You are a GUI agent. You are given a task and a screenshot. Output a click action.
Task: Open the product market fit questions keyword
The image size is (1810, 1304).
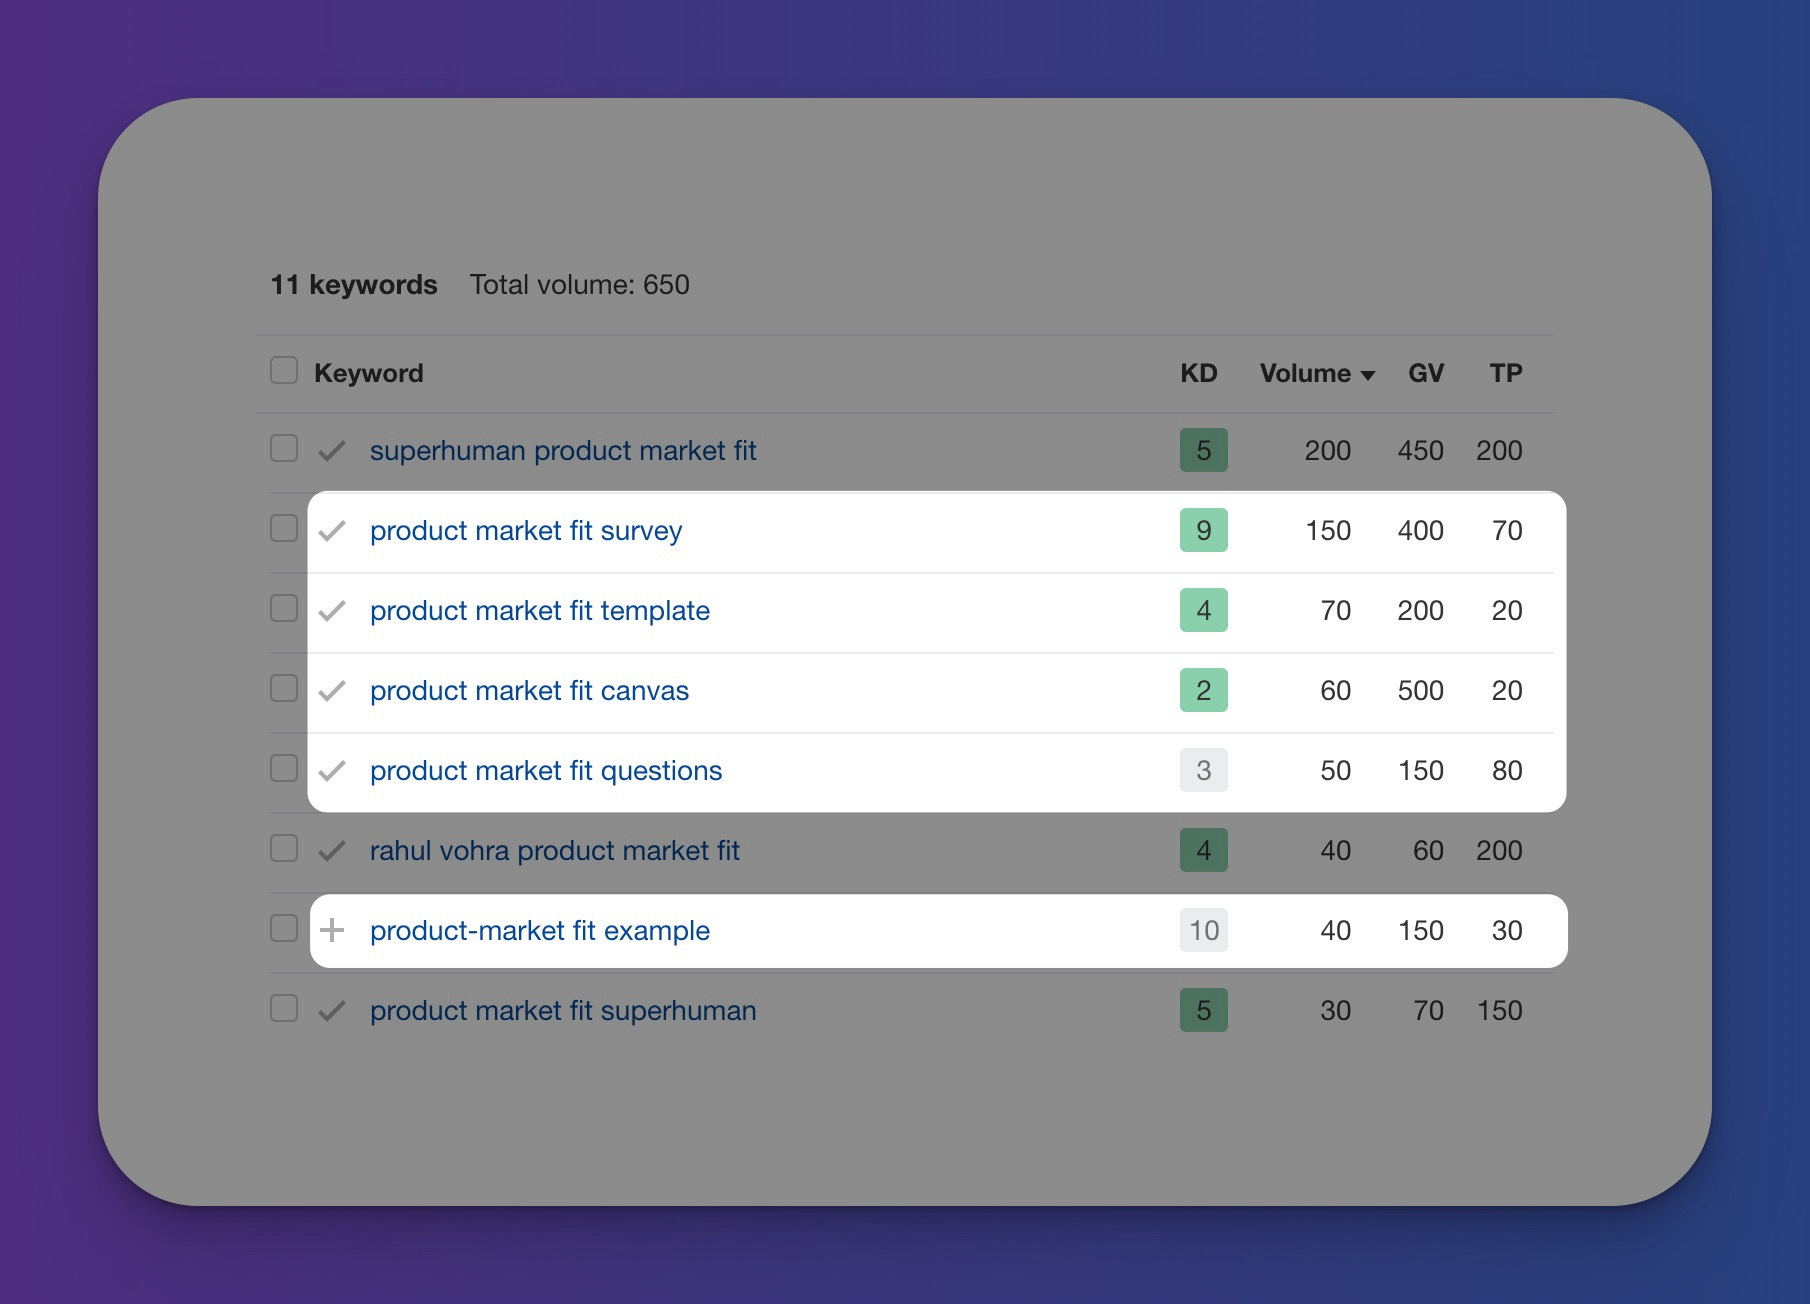pos(546,771)
